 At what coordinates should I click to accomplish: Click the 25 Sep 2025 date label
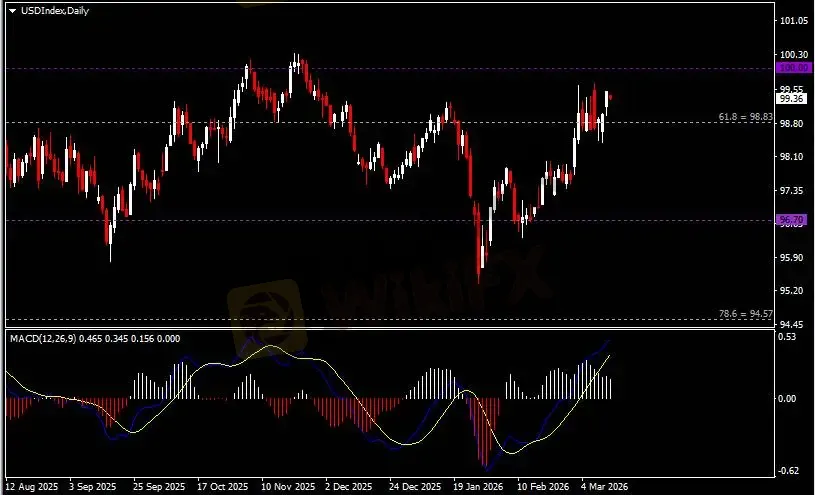[x=159, y=487]
